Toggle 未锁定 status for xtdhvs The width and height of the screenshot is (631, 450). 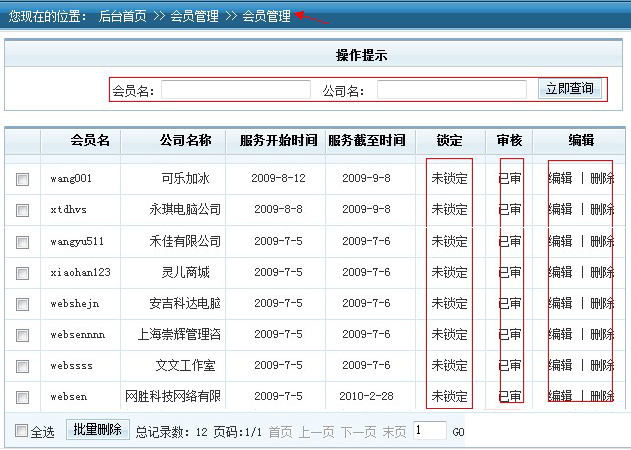tap(450, 209)
